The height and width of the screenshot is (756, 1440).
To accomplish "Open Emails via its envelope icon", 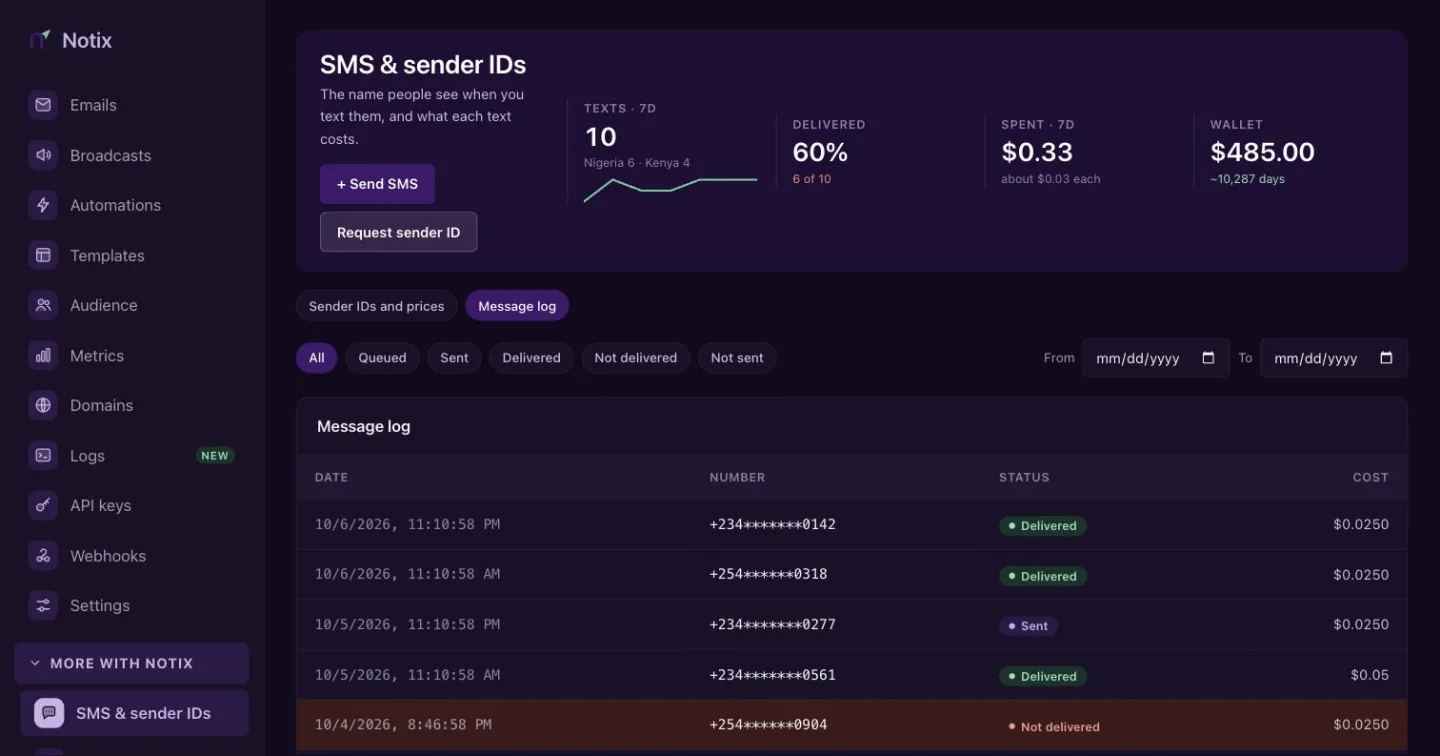I will 43,105.
